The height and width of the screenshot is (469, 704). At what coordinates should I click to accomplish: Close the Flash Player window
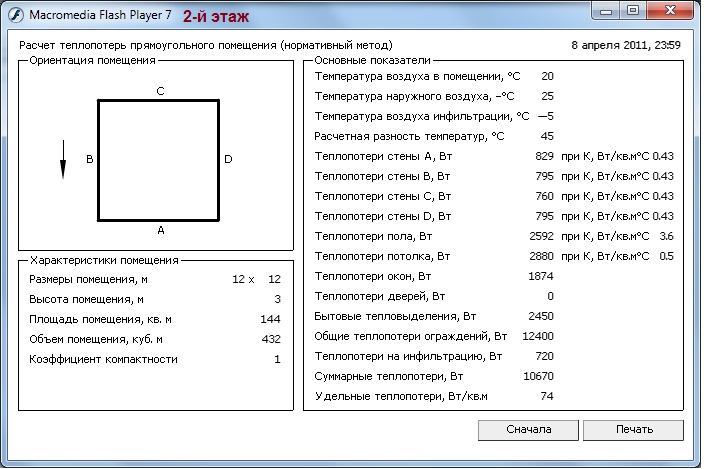670,11
